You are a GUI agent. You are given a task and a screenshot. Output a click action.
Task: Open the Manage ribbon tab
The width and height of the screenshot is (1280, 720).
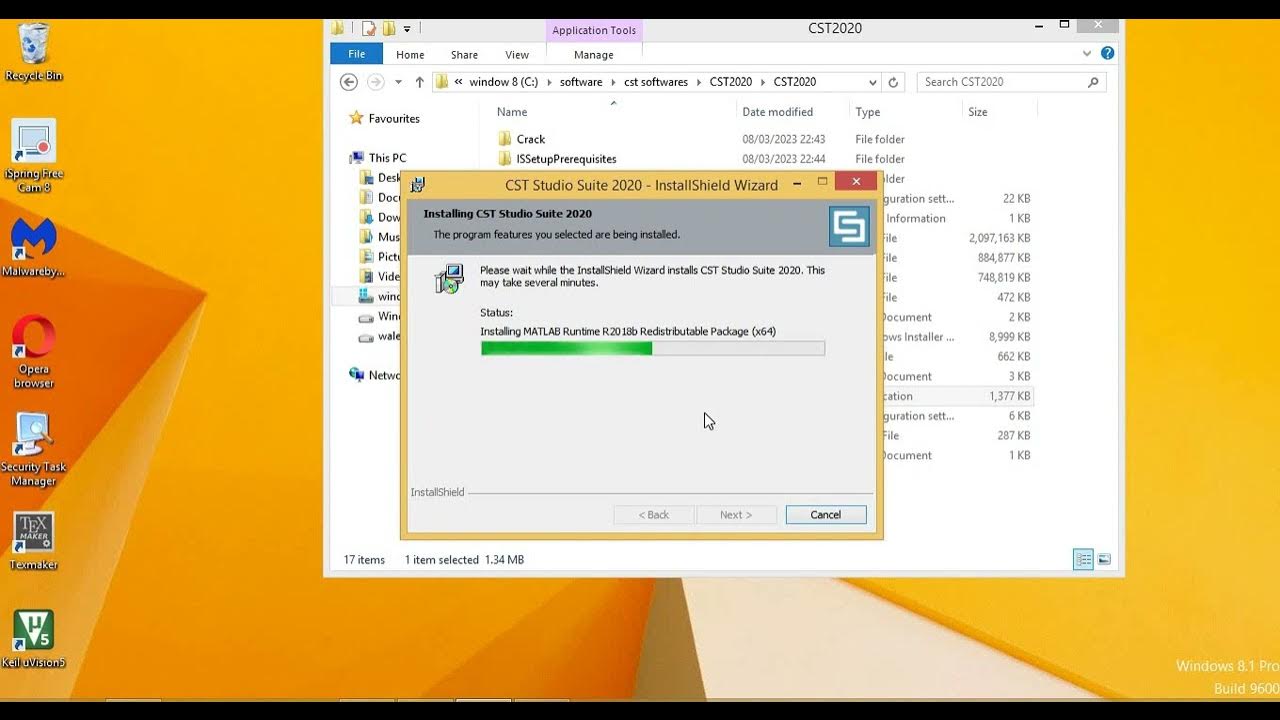594,55
